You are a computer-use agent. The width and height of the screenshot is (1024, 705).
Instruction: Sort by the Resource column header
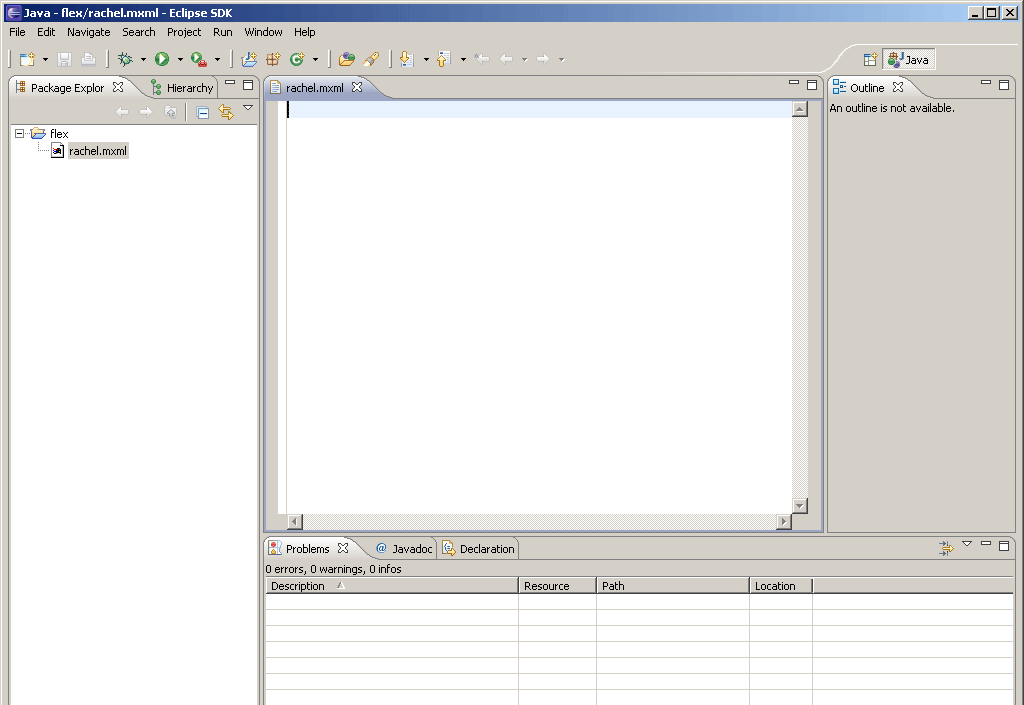point(557,586)
